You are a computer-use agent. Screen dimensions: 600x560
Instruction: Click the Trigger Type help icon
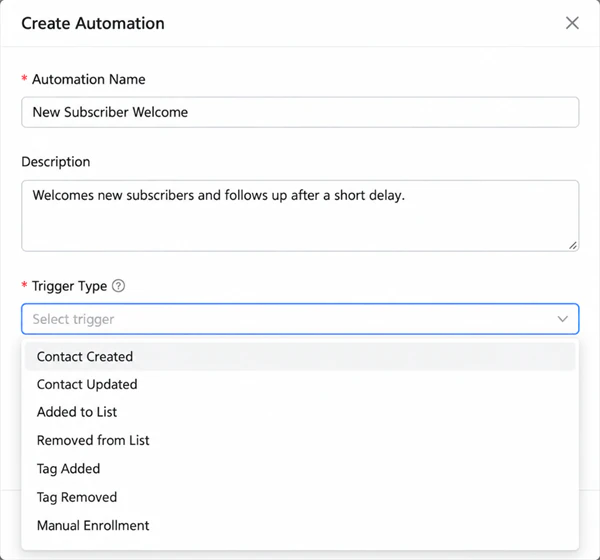118,286
